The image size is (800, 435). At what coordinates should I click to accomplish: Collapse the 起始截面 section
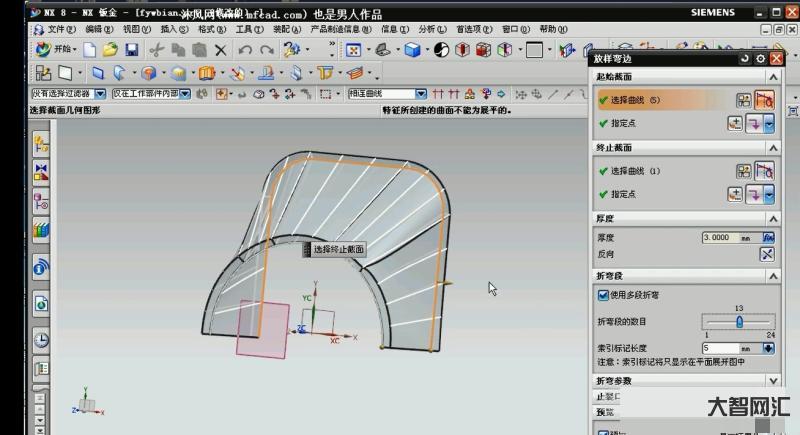tap(772, 77)
